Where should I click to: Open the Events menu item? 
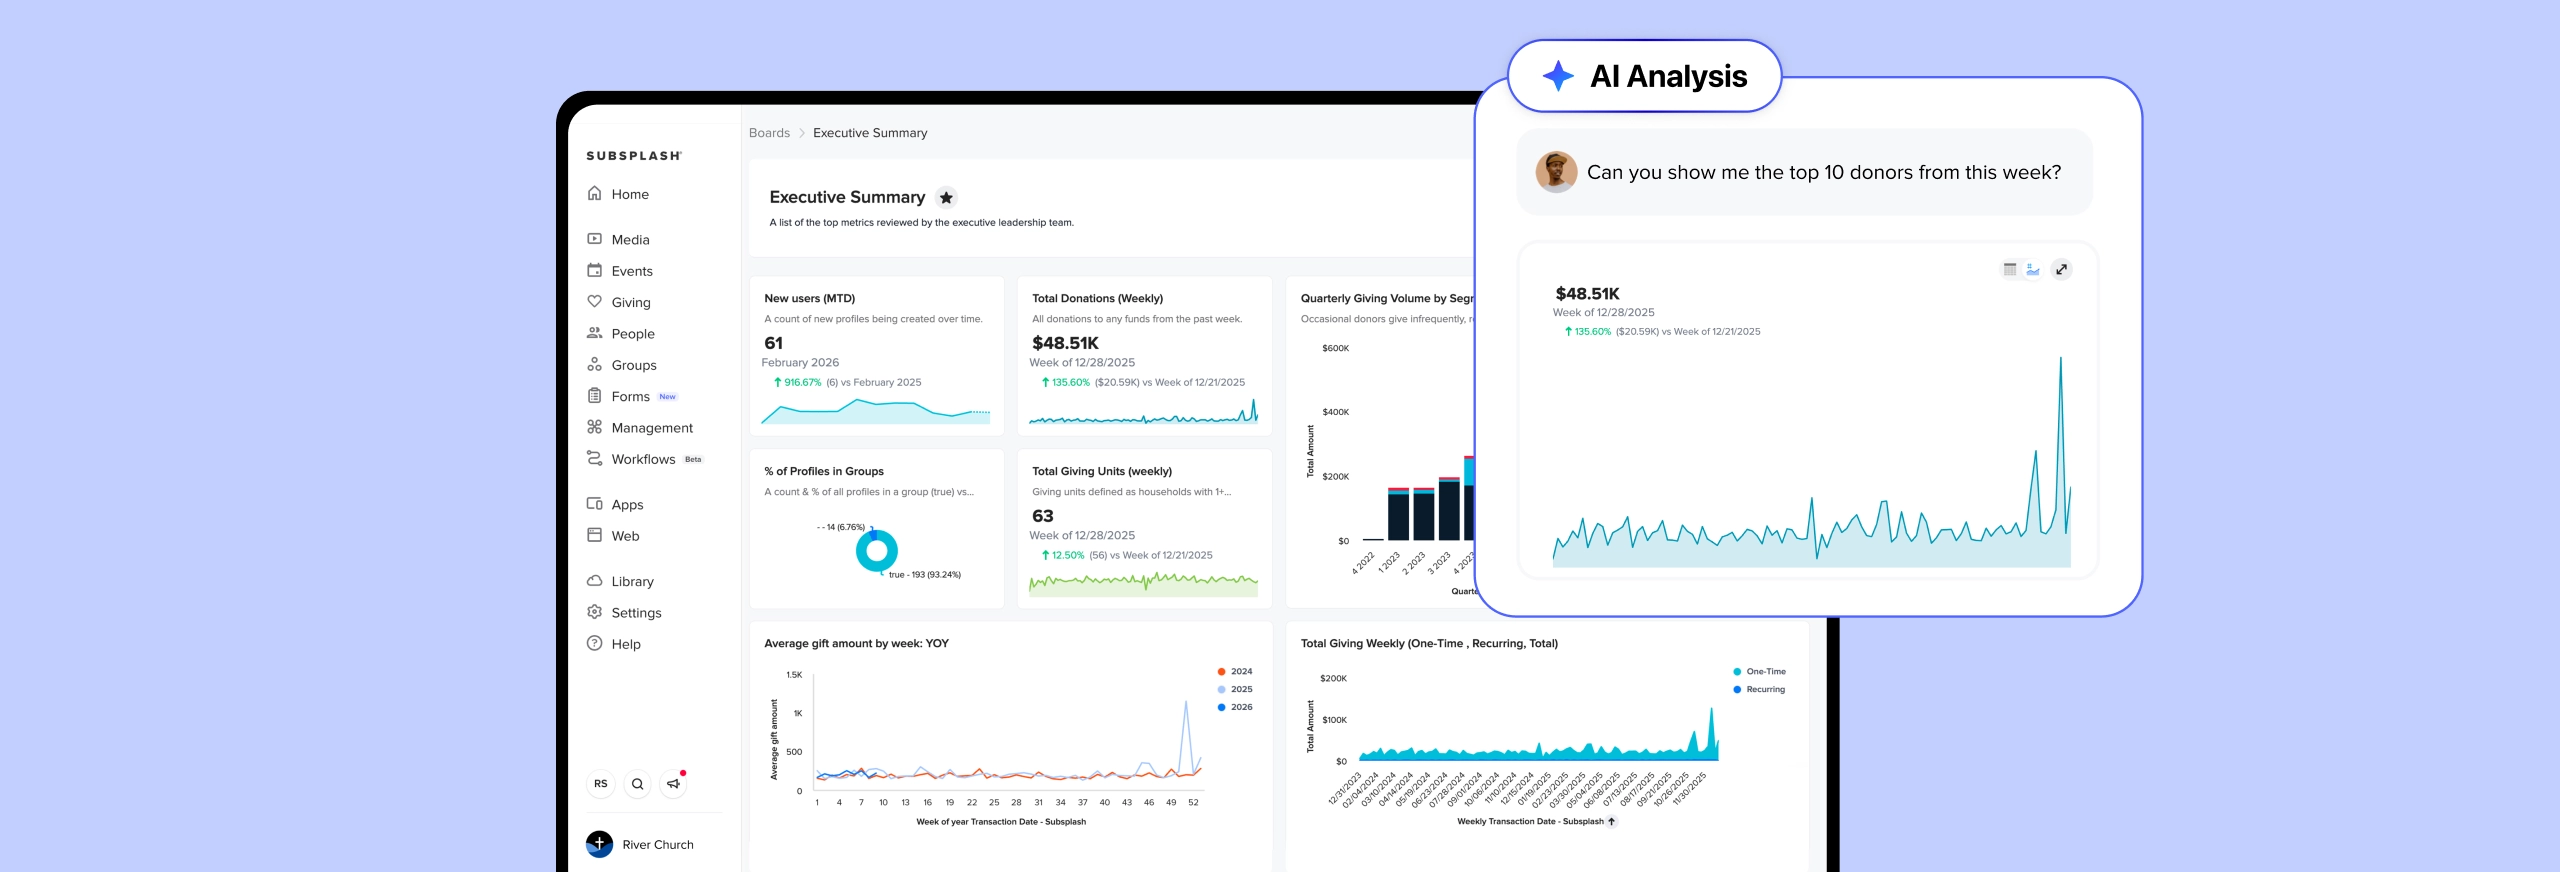(x=632, y=271)
